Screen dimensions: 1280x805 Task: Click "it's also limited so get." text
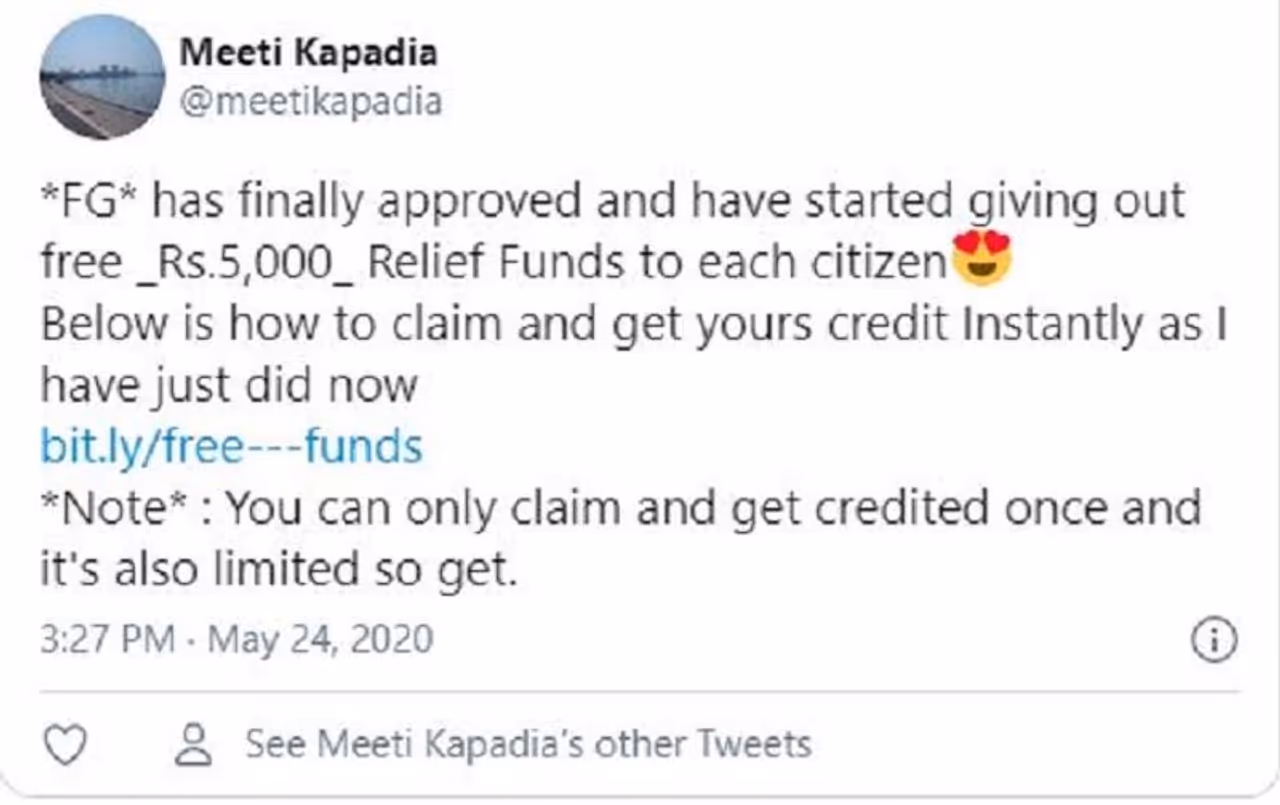[280, 571]
